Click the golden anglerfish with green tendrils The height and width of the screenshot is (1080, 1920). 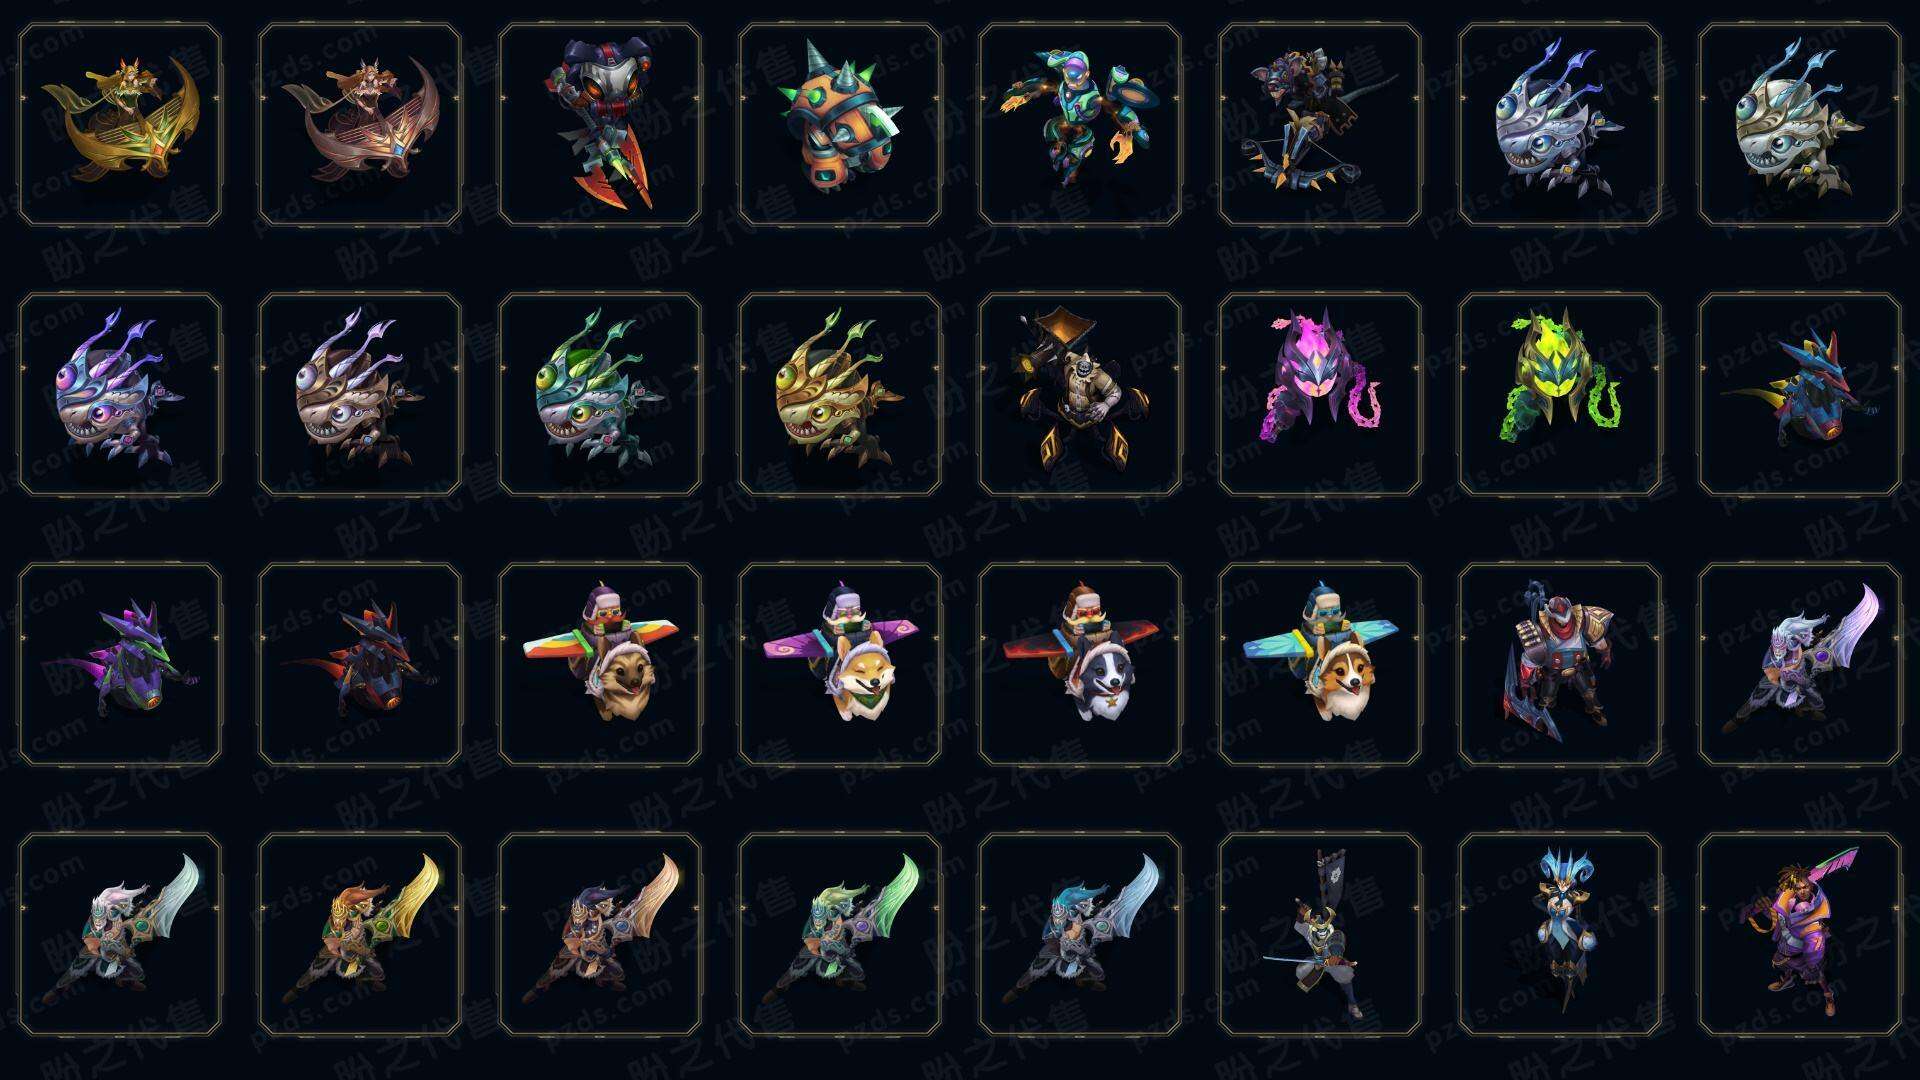coord(840,394)
